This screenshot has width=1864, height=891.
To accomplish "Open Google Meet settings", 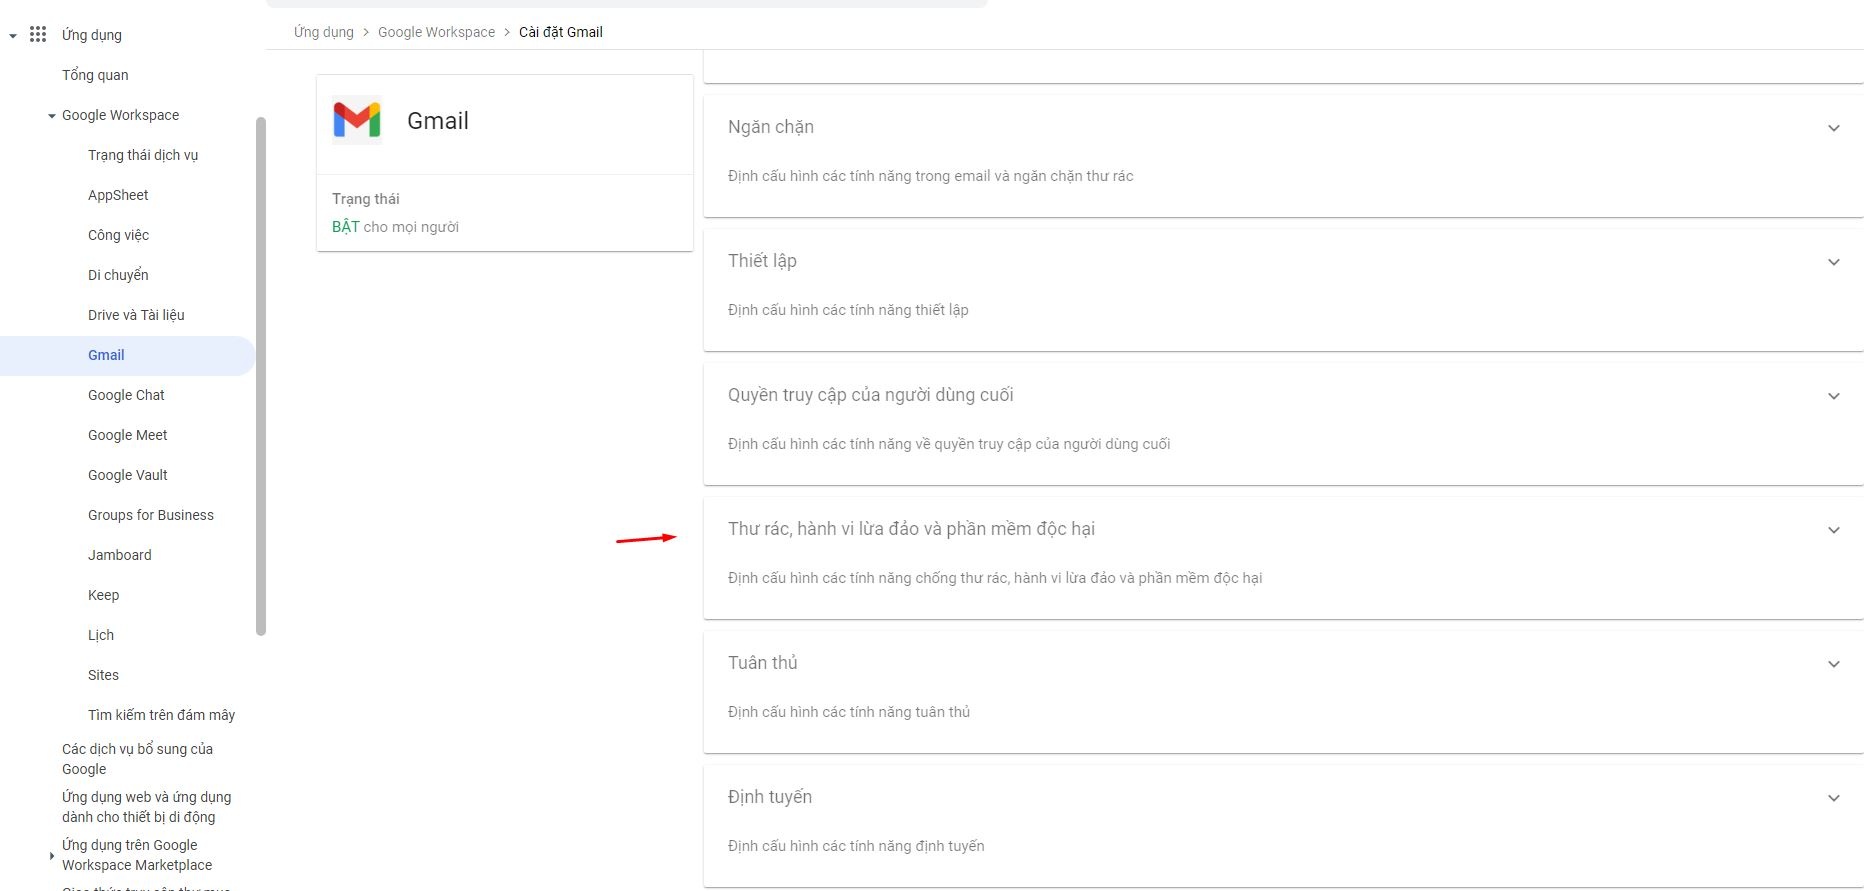I will 127,435.
